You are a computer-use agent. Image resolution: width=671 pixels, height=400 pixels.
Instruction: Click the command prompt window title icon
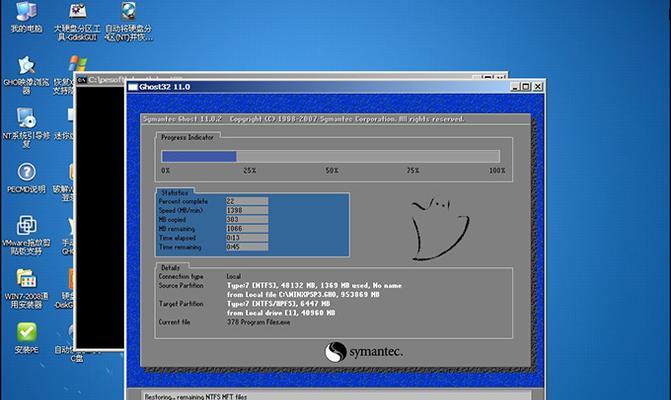(x=82, y=80)
